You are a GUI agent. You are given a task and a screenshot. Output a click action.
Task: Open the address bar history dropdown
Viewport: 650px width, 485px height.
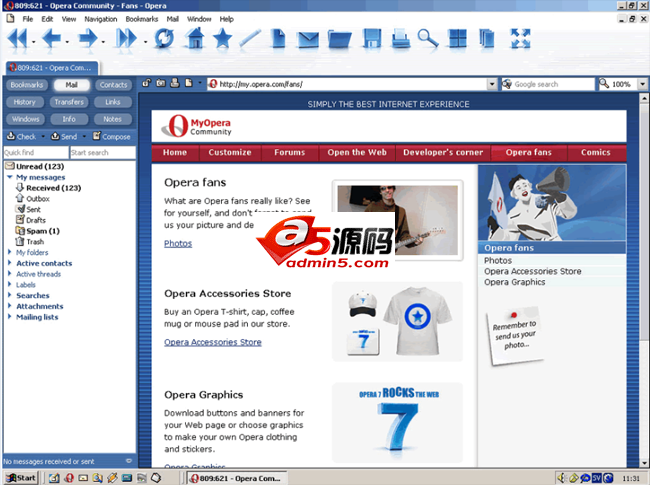pyautogui.click(x=492, y=84)
